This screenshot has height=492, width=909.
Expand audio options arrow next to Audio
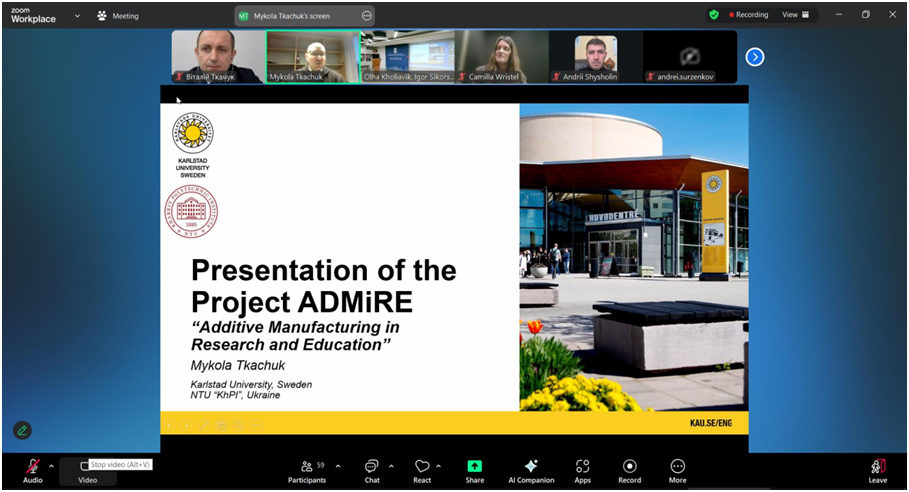pyautogui.click(x=52, y=466)
